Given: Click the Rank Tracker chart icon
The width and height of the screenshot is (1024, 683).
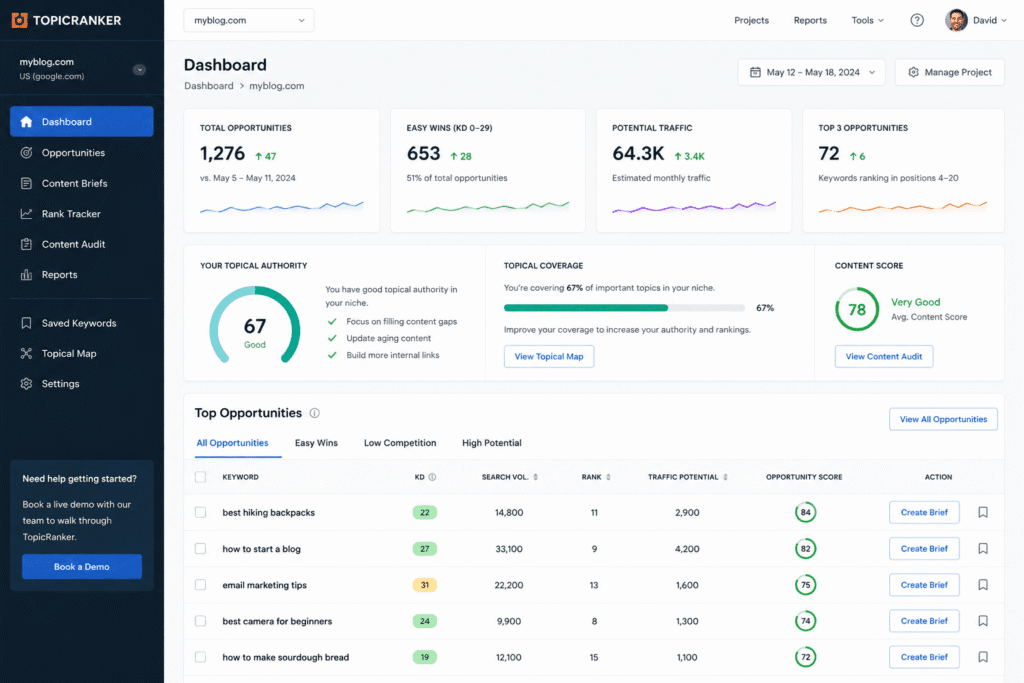Looking at the screenshot, I should pyautogui.click(x=26, y=214).
